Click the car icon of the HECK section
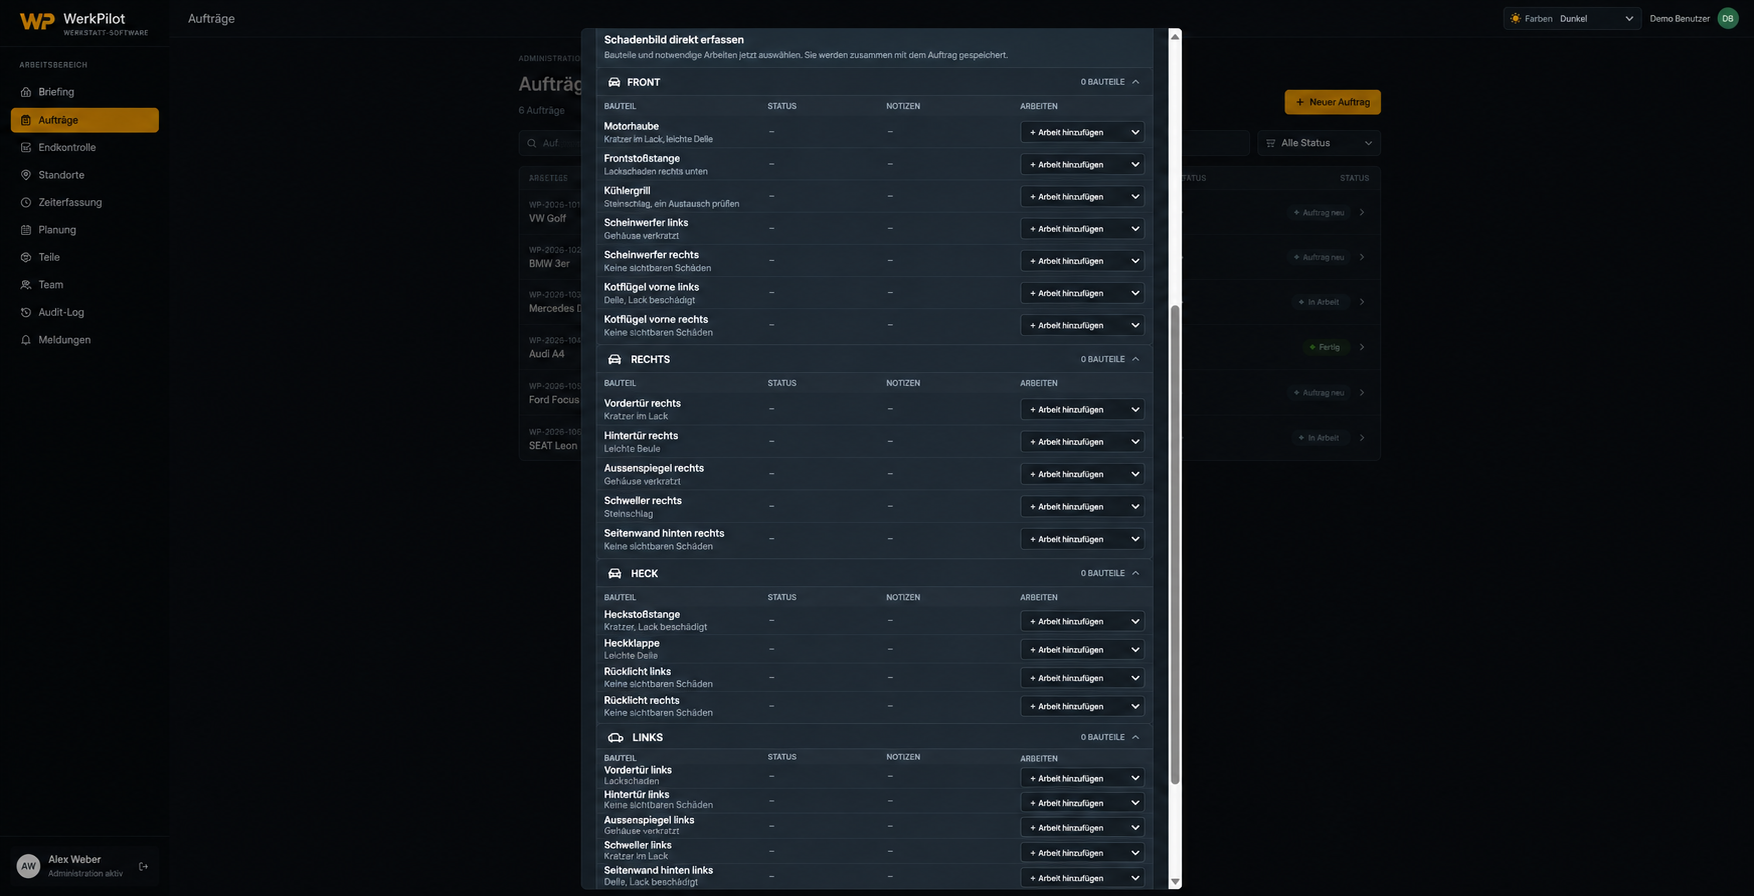Image resolution: width=1754 pixels, height=896 pixels. 614,573
